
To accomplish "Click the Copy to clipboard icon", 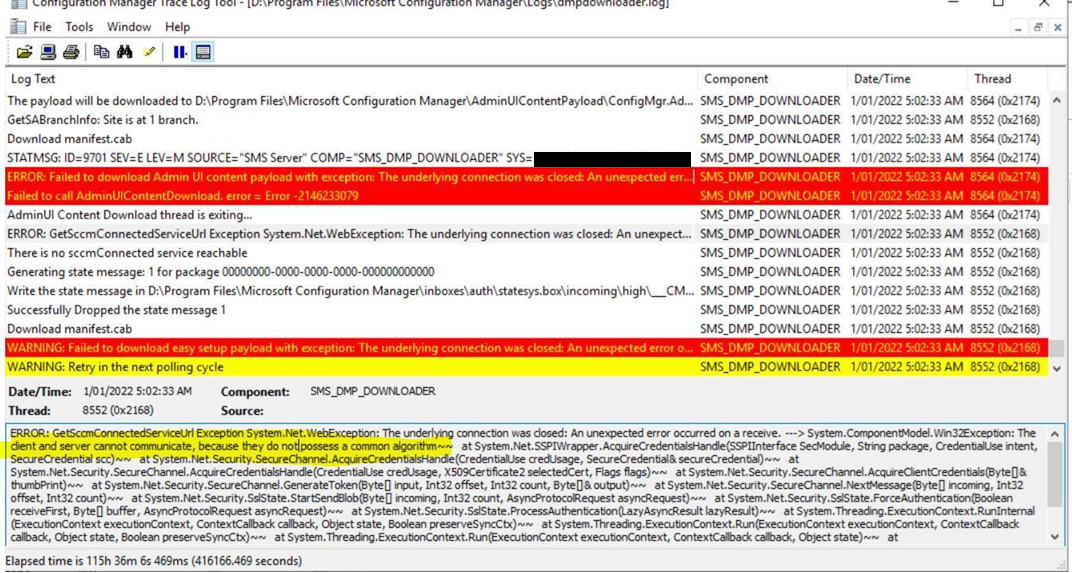I will tap(102, 52).
